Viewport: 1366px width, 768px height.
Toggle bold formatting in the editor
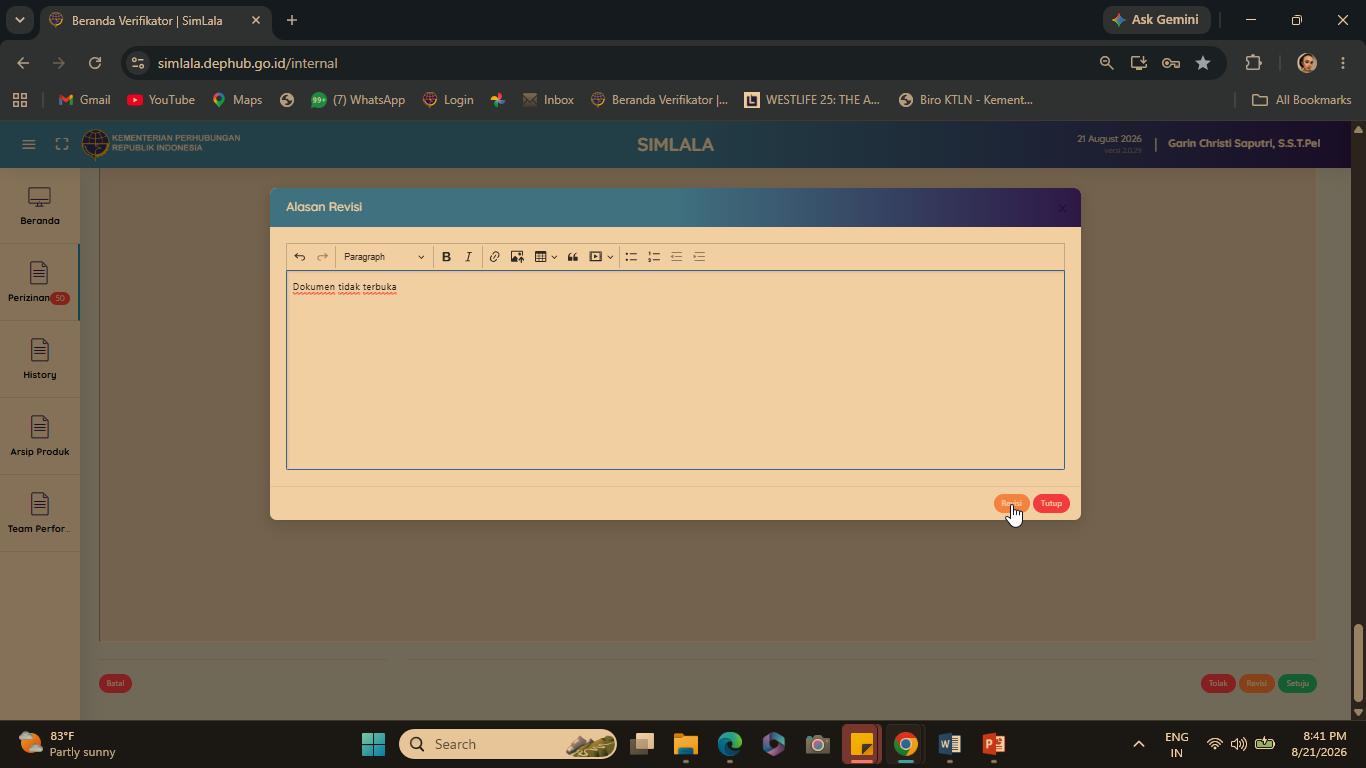pos(446,257)
